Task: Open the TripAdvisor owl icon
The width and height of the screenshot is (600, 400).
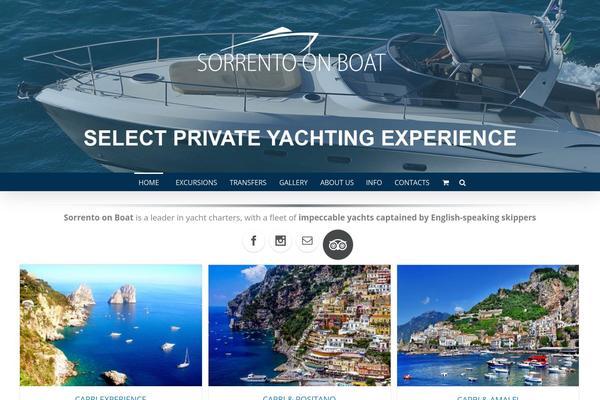Action: [x=338, y=245]
